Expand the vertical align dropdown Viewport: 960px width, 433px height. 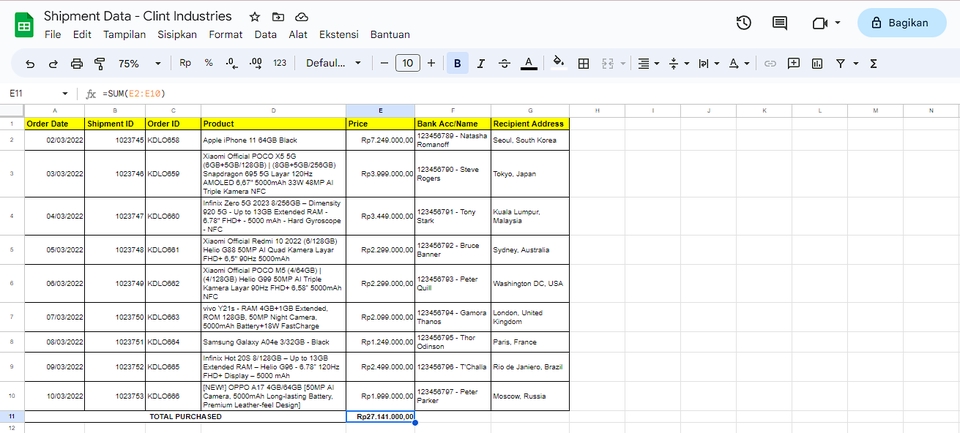(686, 64)
